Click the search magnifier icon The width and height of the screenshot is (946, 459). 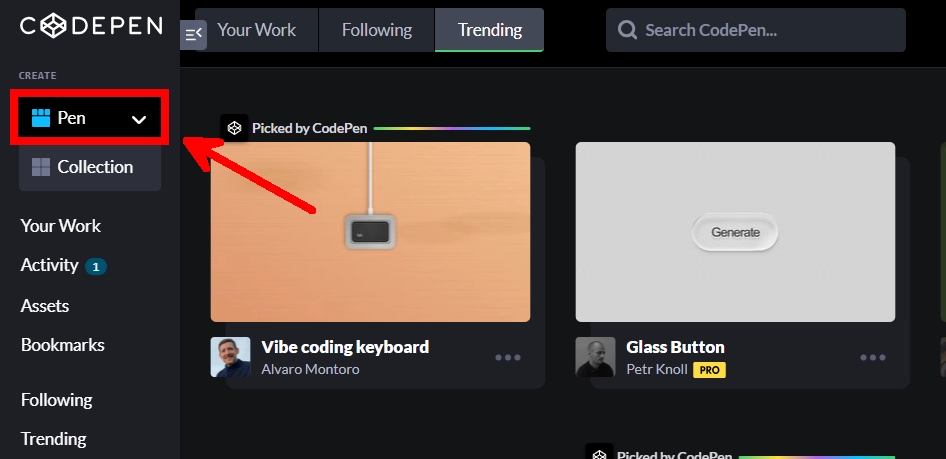(628, 30)
